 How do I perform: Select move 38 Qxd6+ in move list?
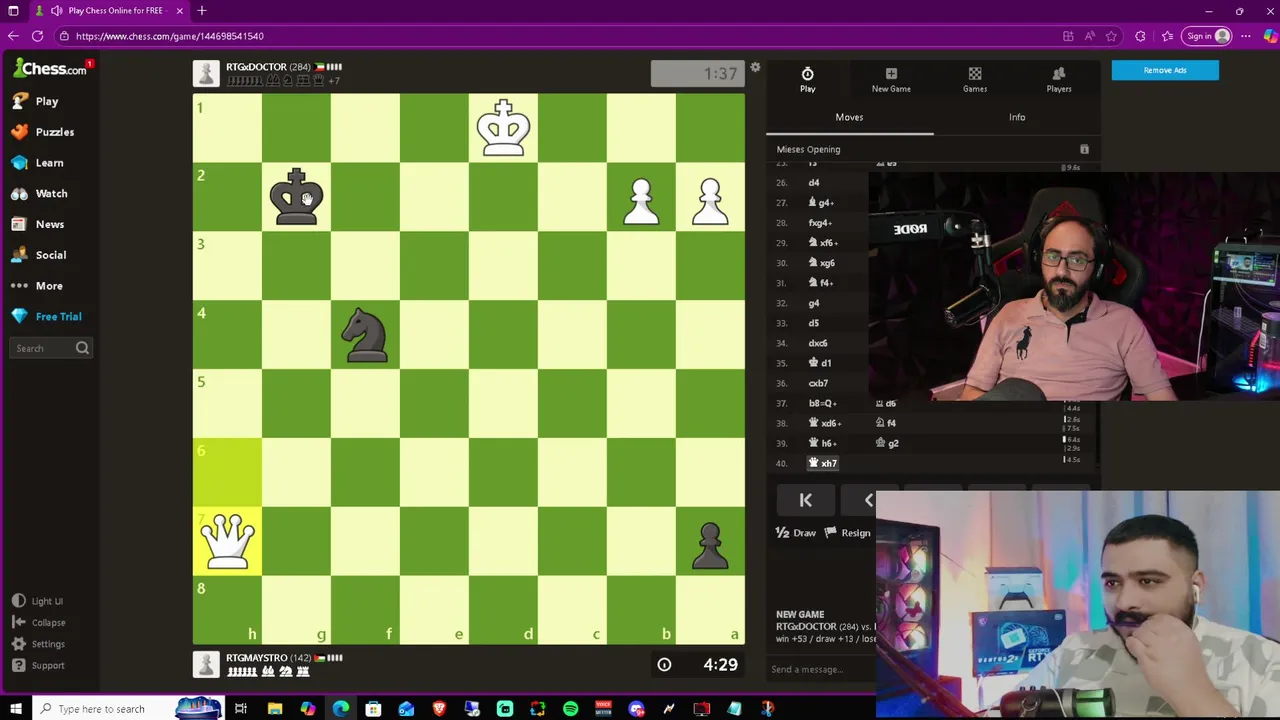[825, 423]
